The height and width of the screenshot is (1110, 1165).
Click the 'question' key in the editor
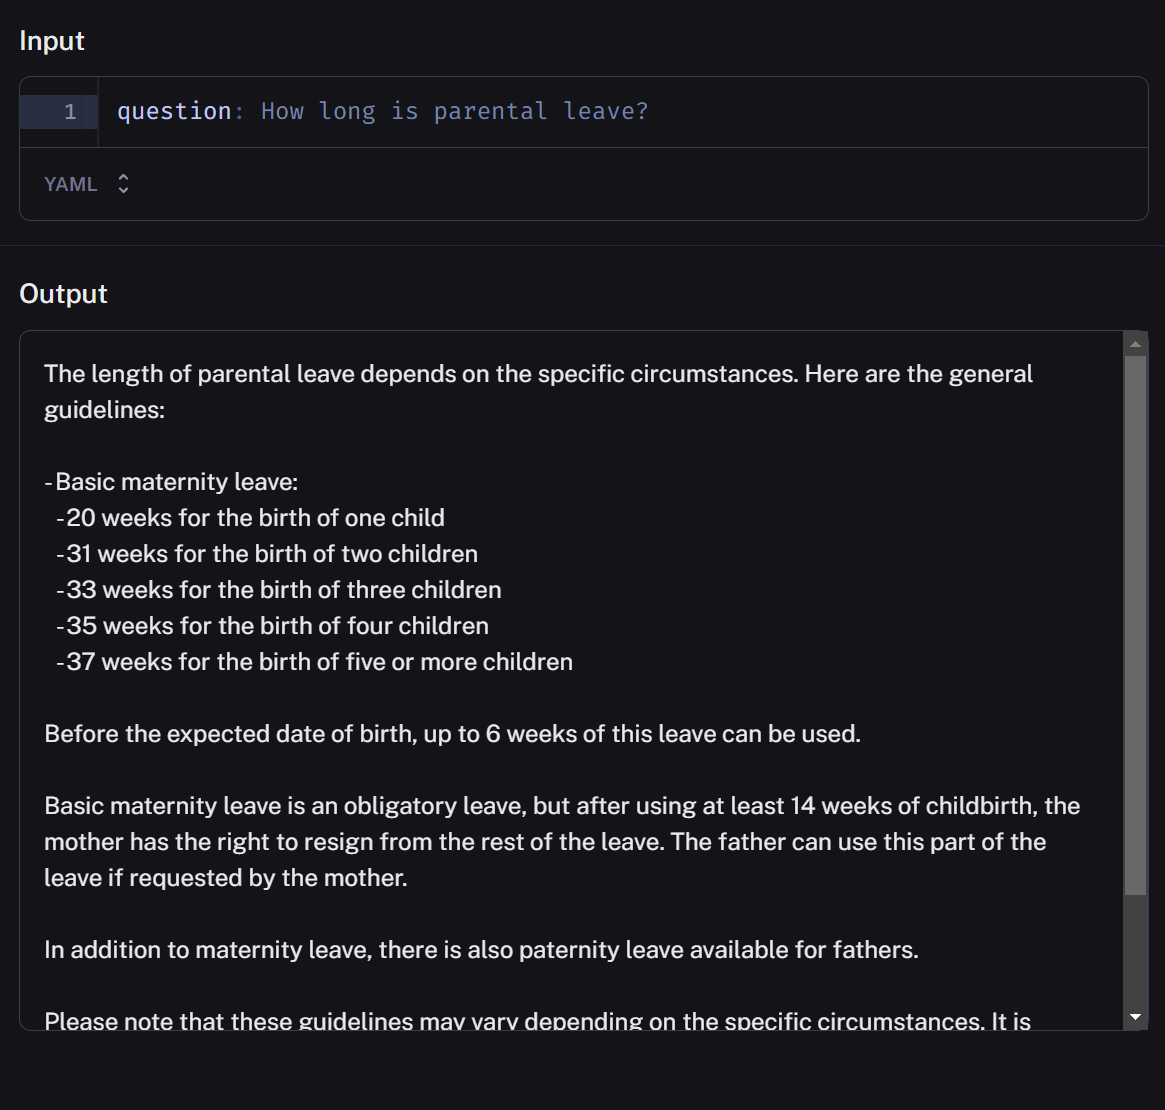coord(174,111)
